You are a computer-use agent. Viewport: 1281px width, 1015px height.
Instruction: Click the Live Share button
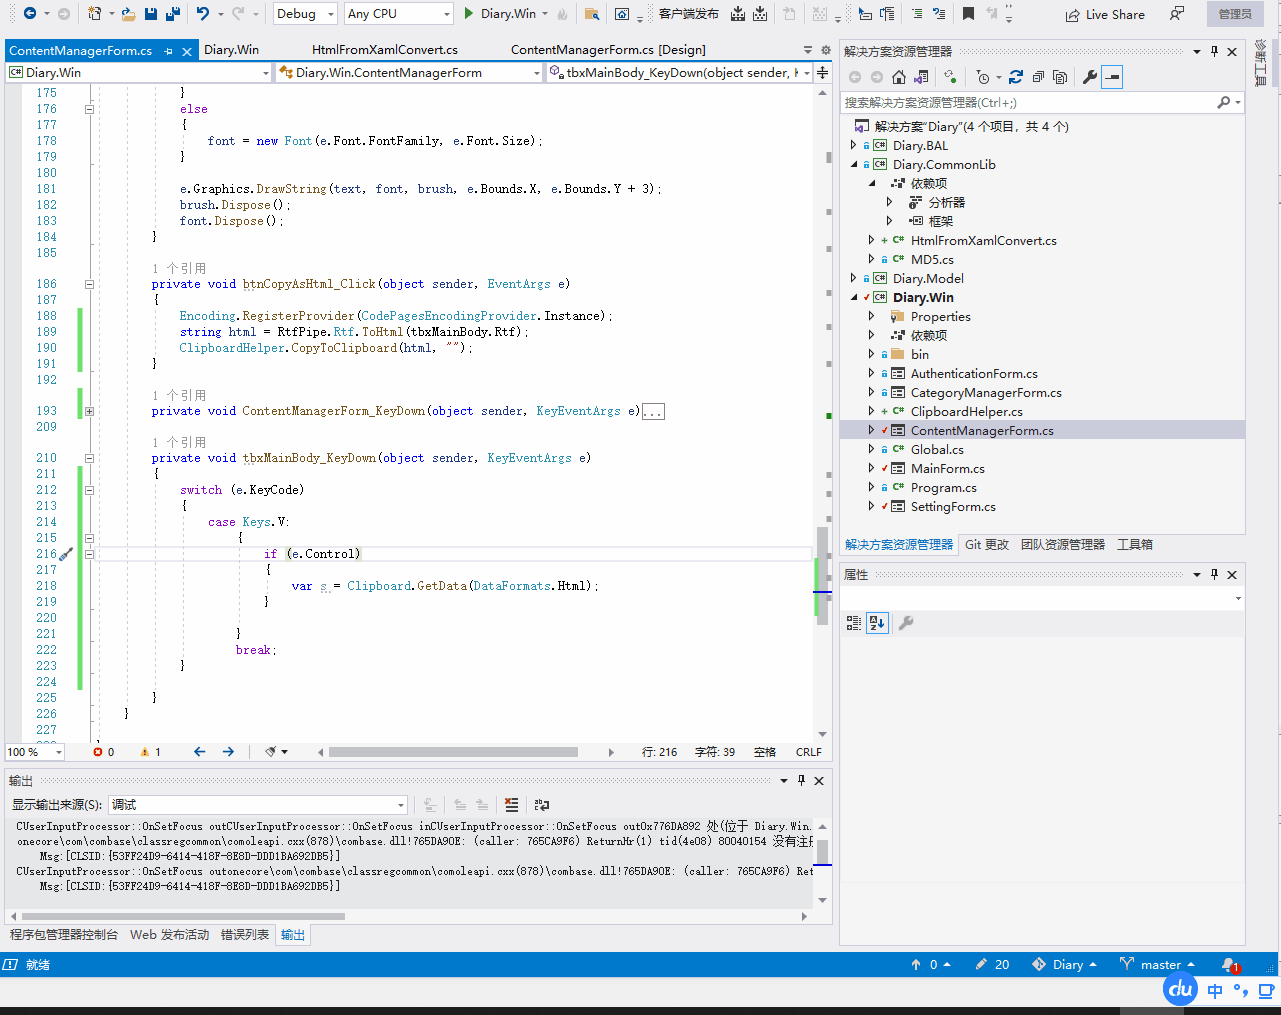tap(1105, 14)
